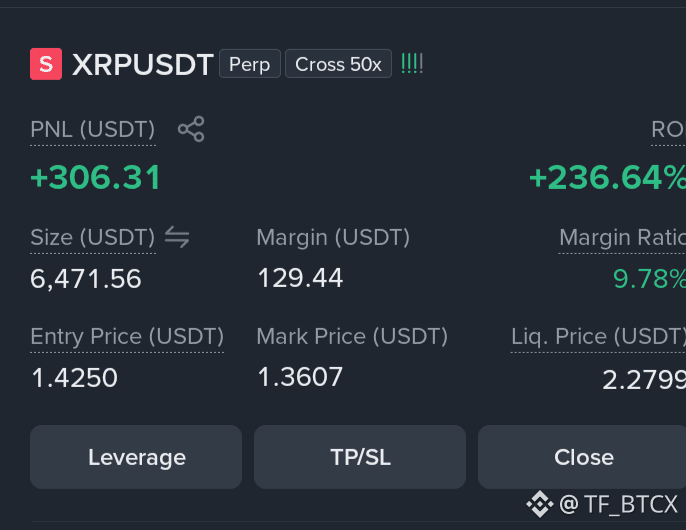Click the Margin Ratio label
This screenshot has height=530, width=686.
click(623, 238)
